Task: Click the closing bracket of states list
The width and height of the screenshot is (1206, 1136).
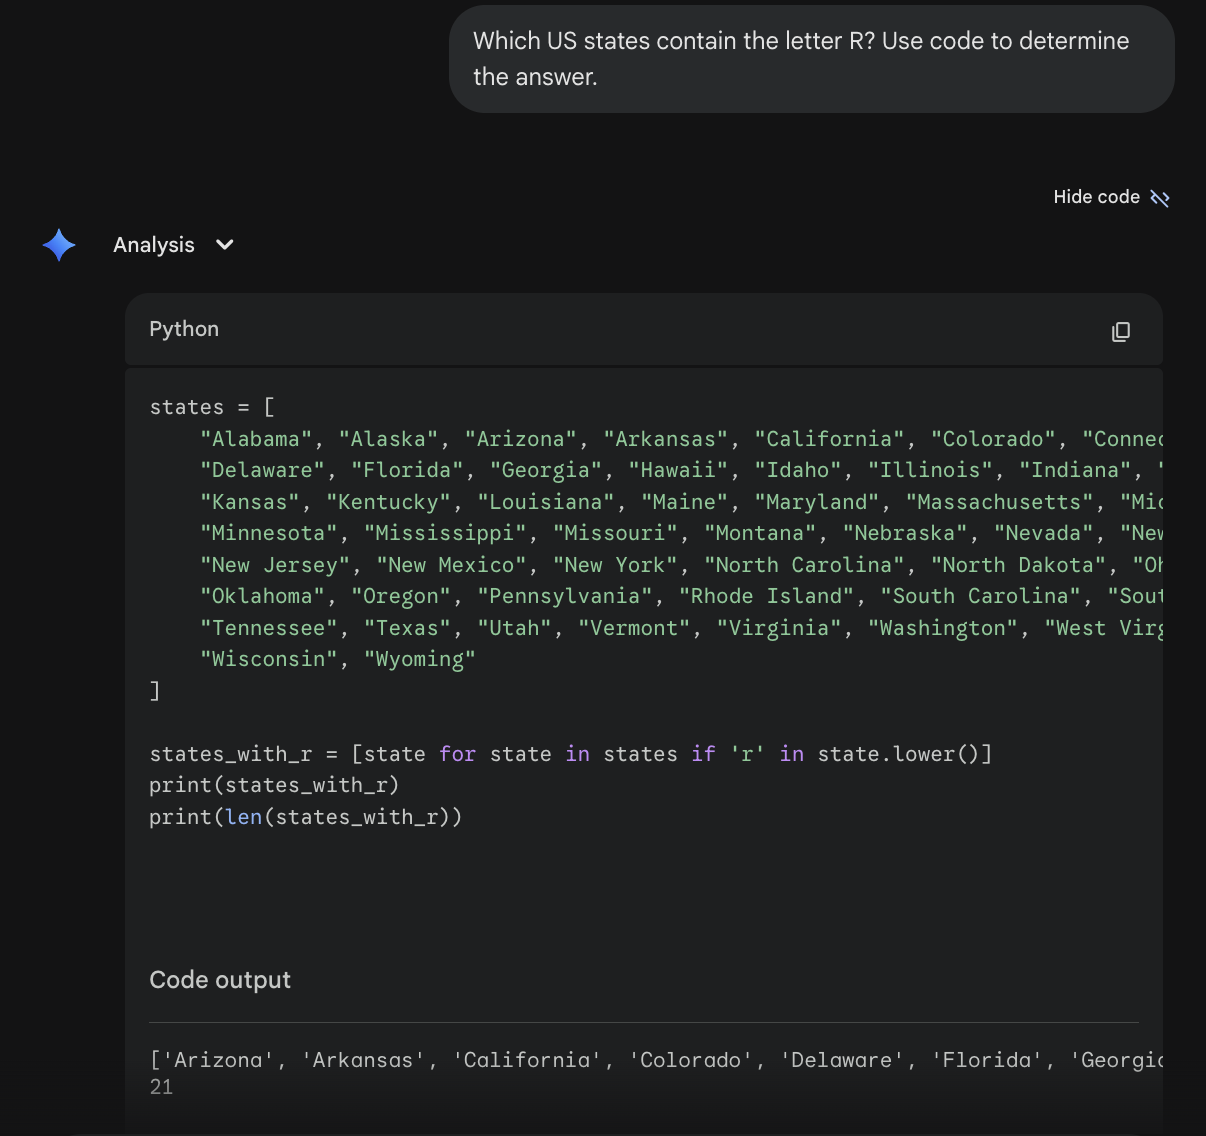Action: coord(155,691)
